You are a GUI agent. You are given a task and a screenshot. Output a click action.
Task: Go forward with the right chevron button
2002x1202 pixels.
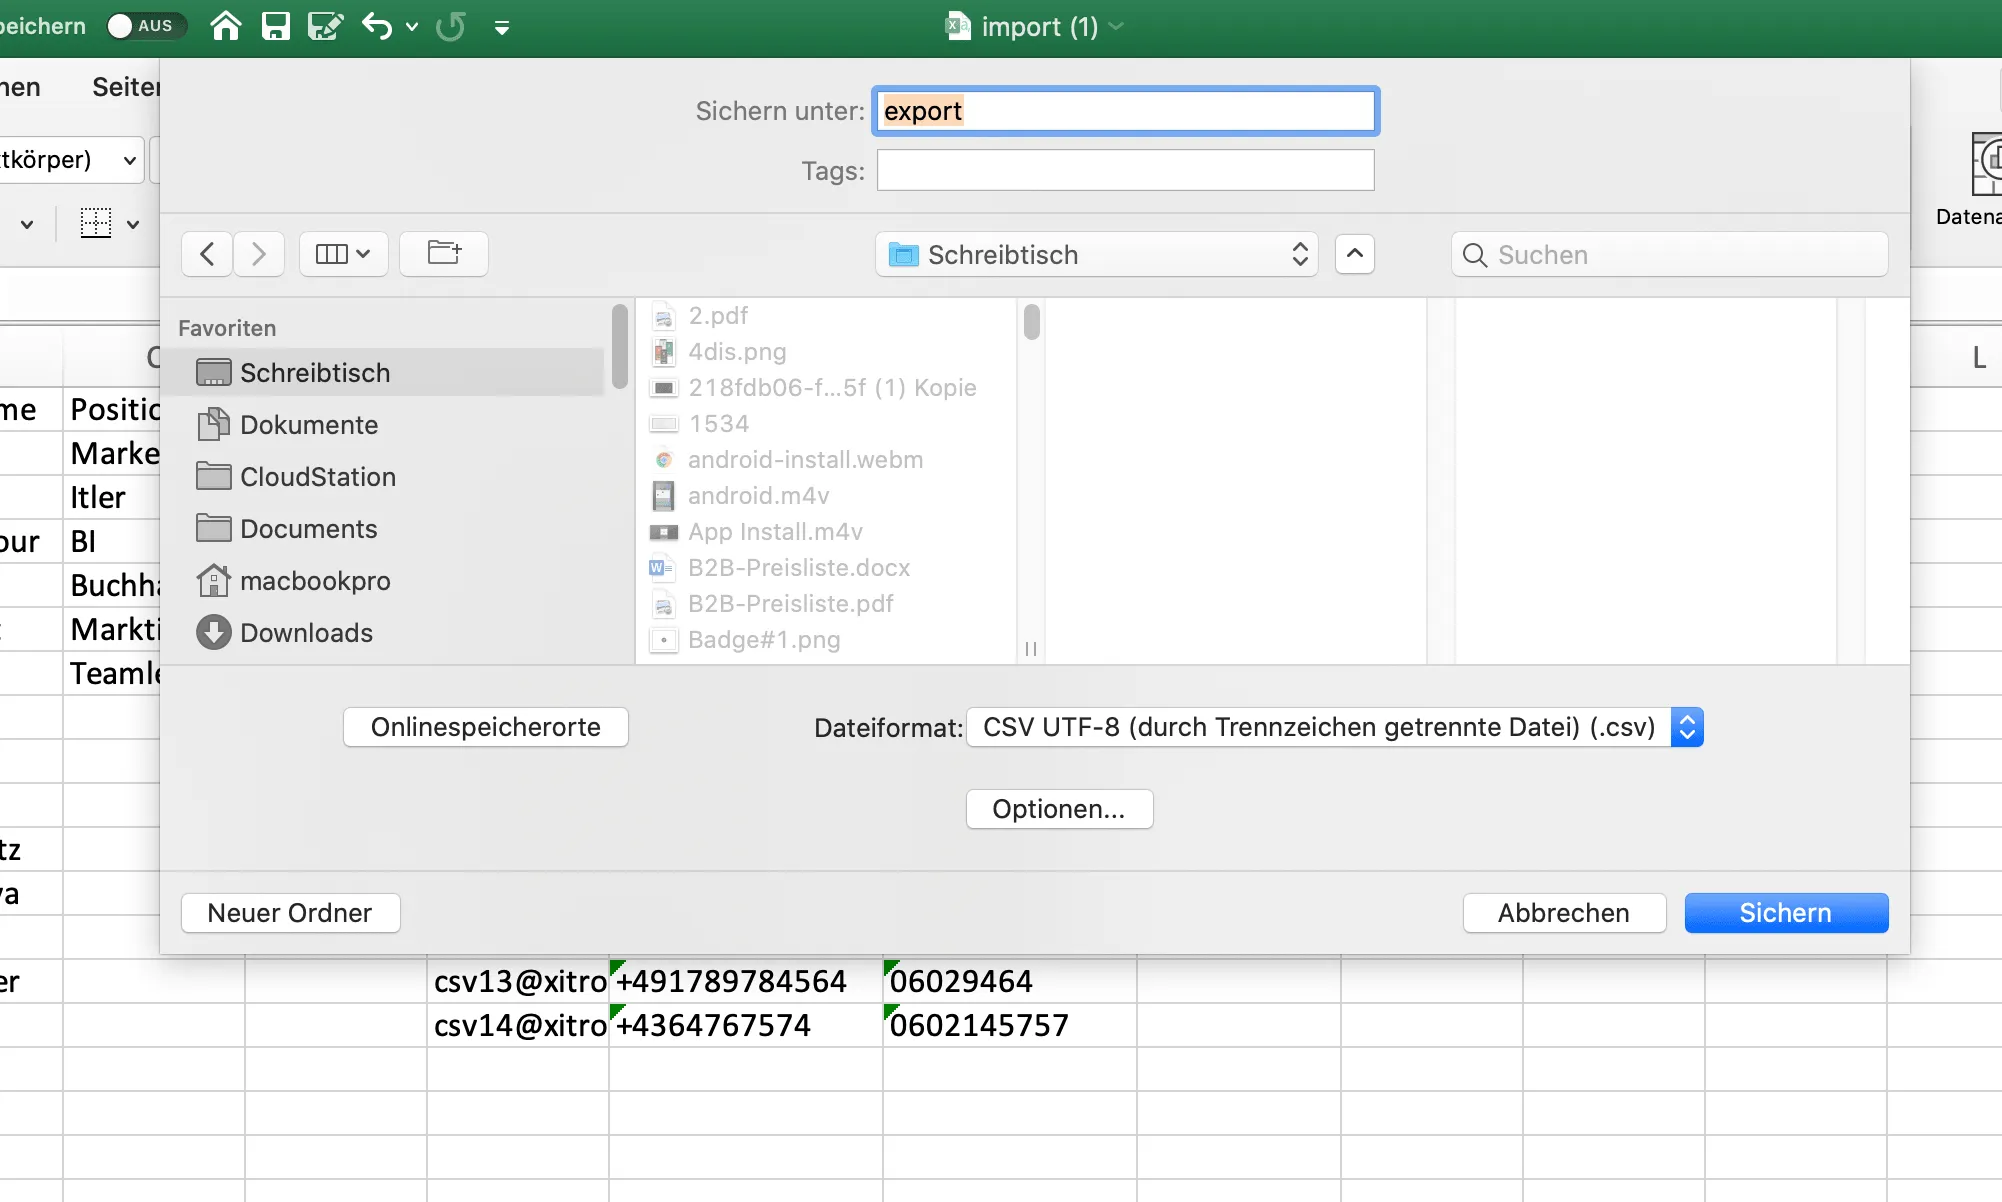259,254
